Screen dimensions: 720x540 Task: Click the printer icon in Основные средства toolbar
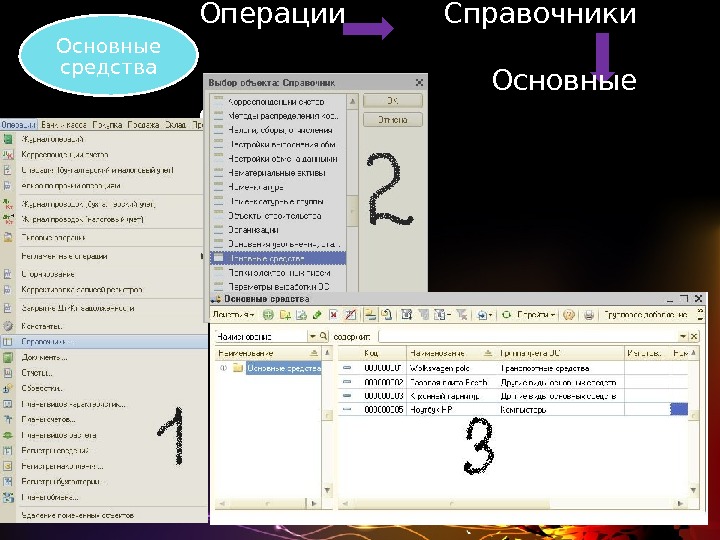tap(589, 315)
